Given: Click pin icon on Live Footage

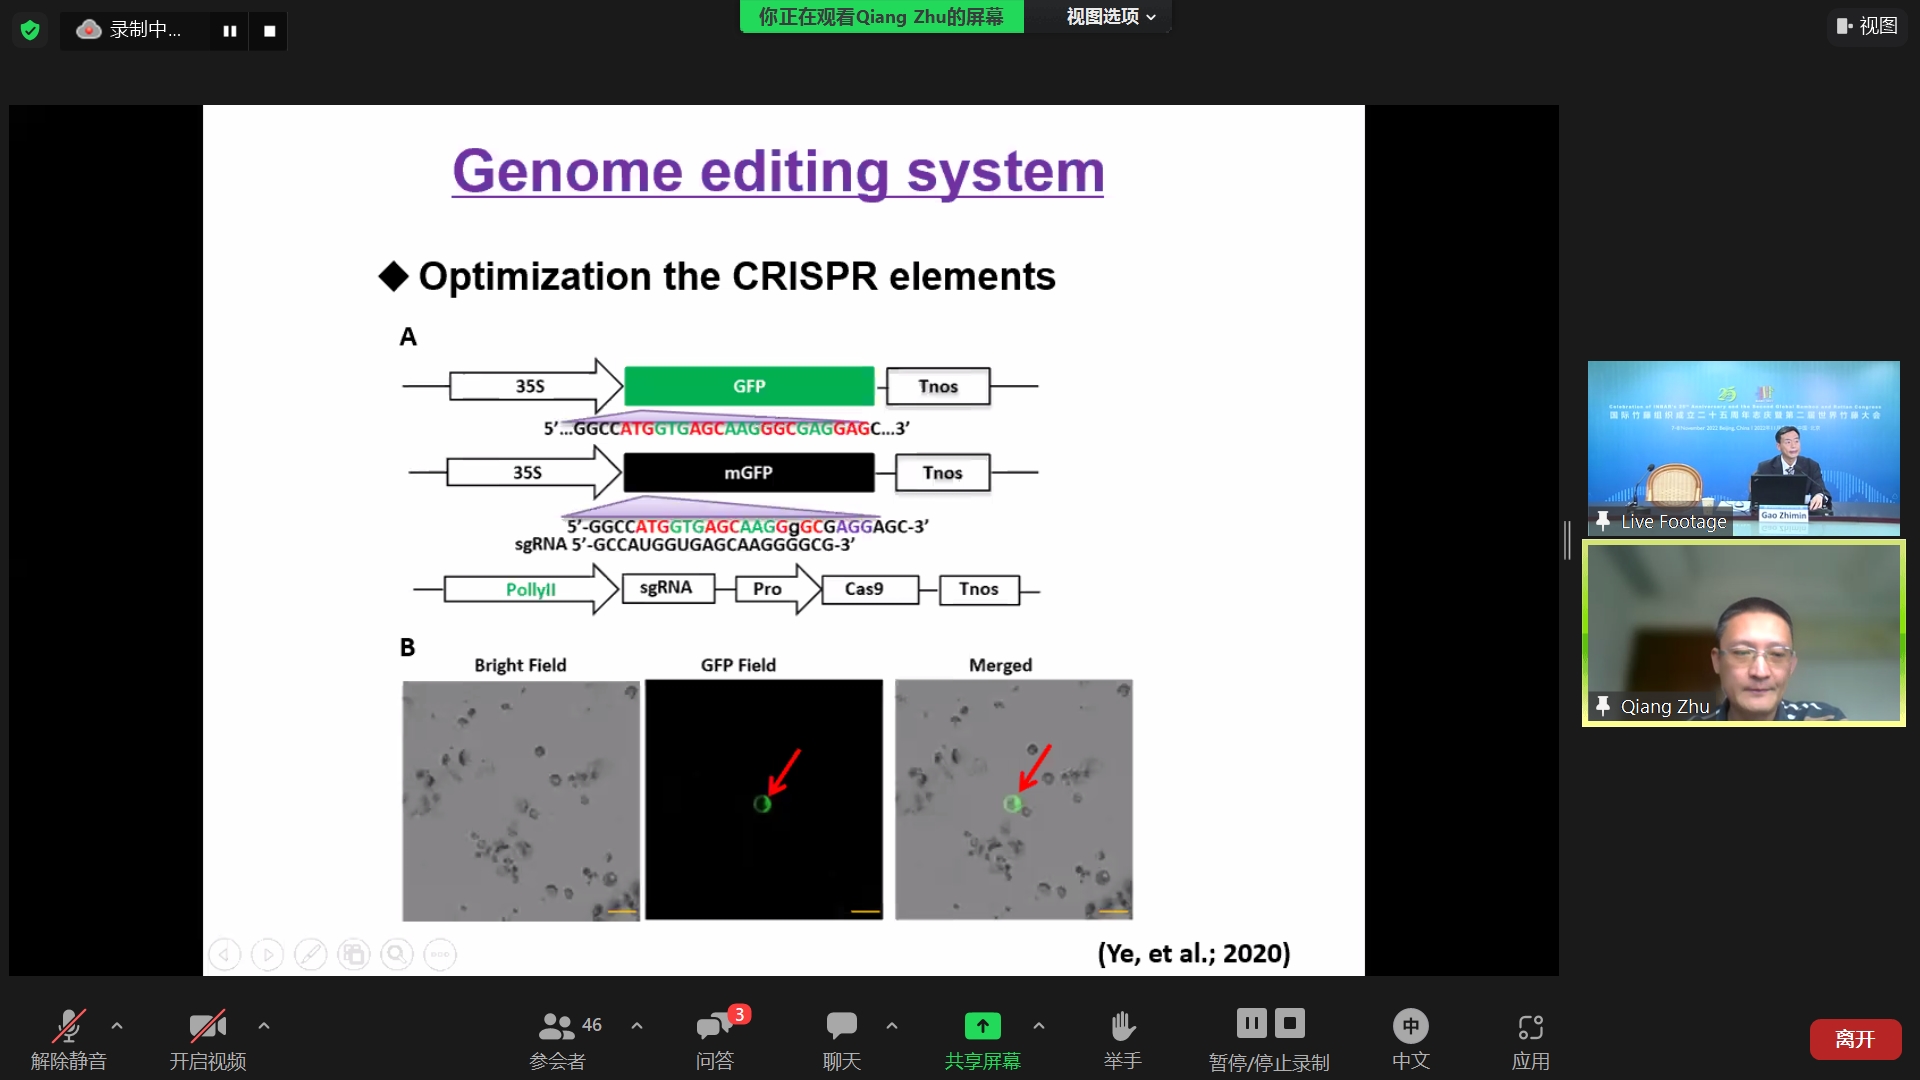Looking at the screenshot, I should tap(1602, 521).
